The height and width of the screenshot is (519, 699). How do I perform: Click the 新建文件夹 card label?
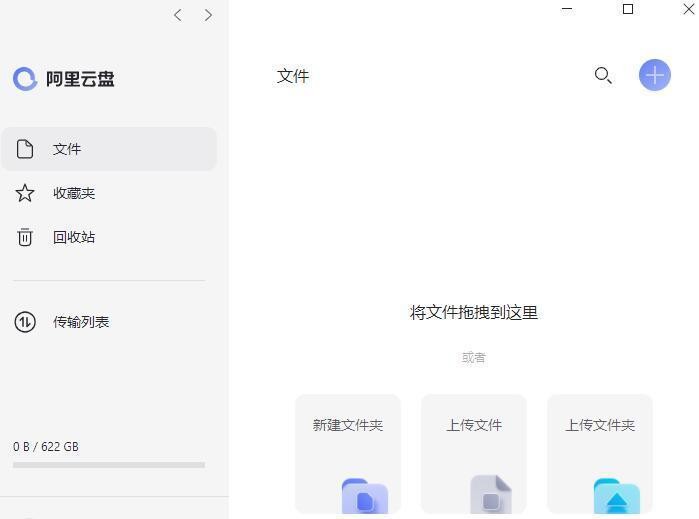tap(348, 425)
